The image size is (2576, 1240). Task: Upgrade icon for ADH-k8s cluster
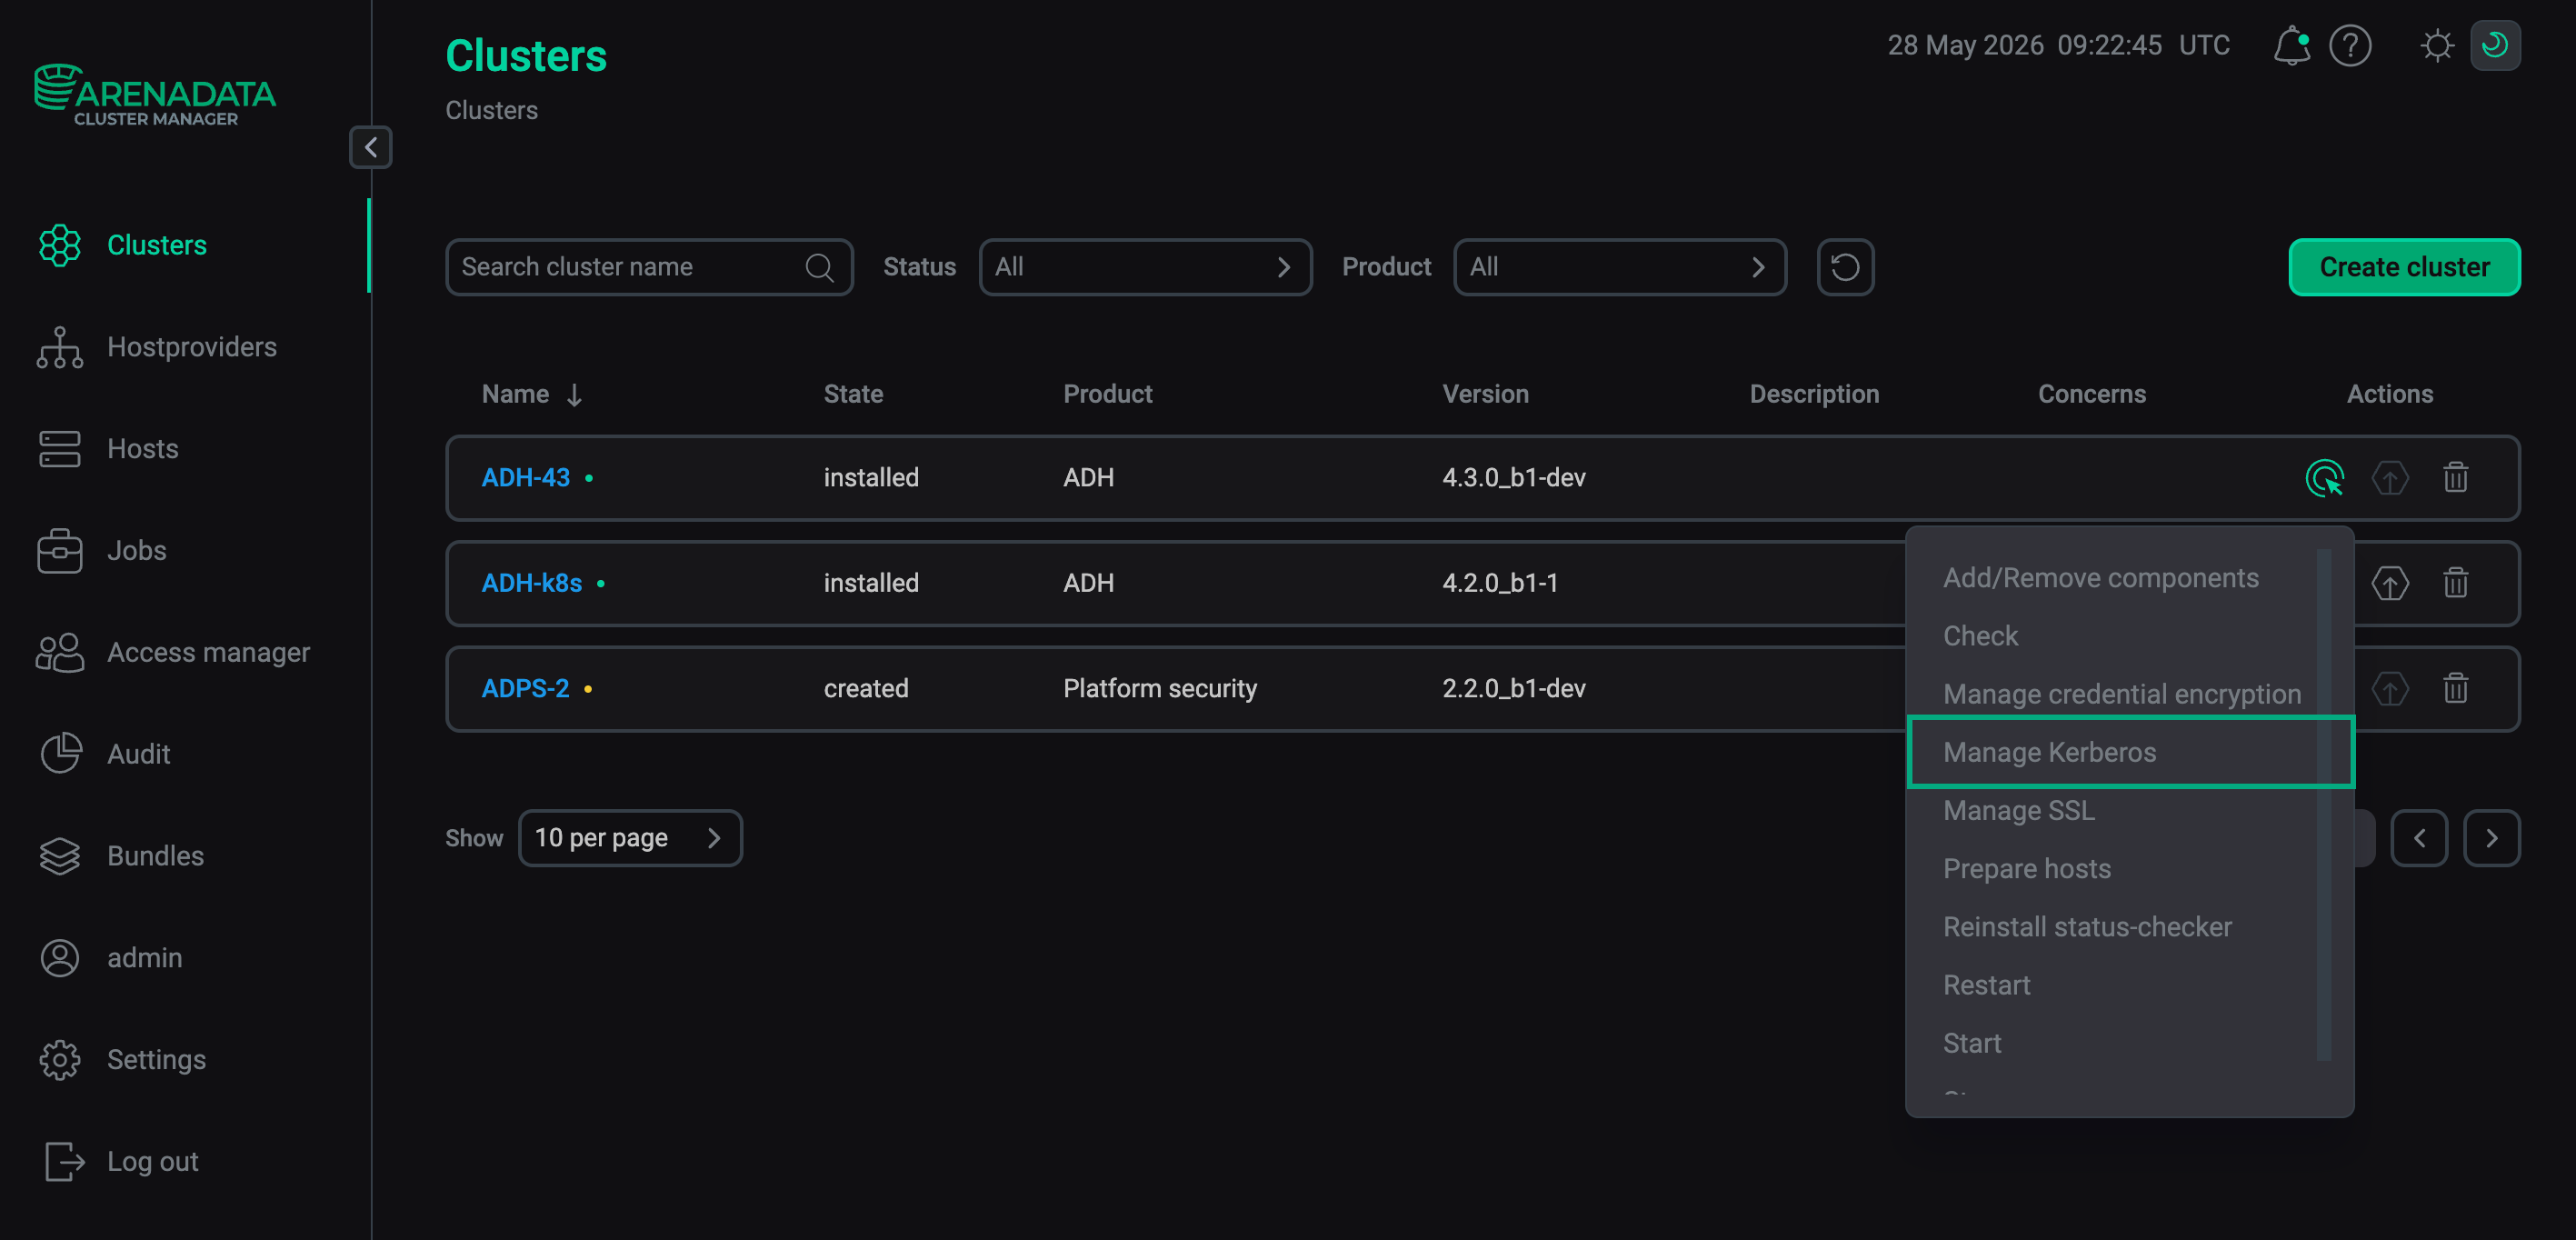(x=2390, y=583)
